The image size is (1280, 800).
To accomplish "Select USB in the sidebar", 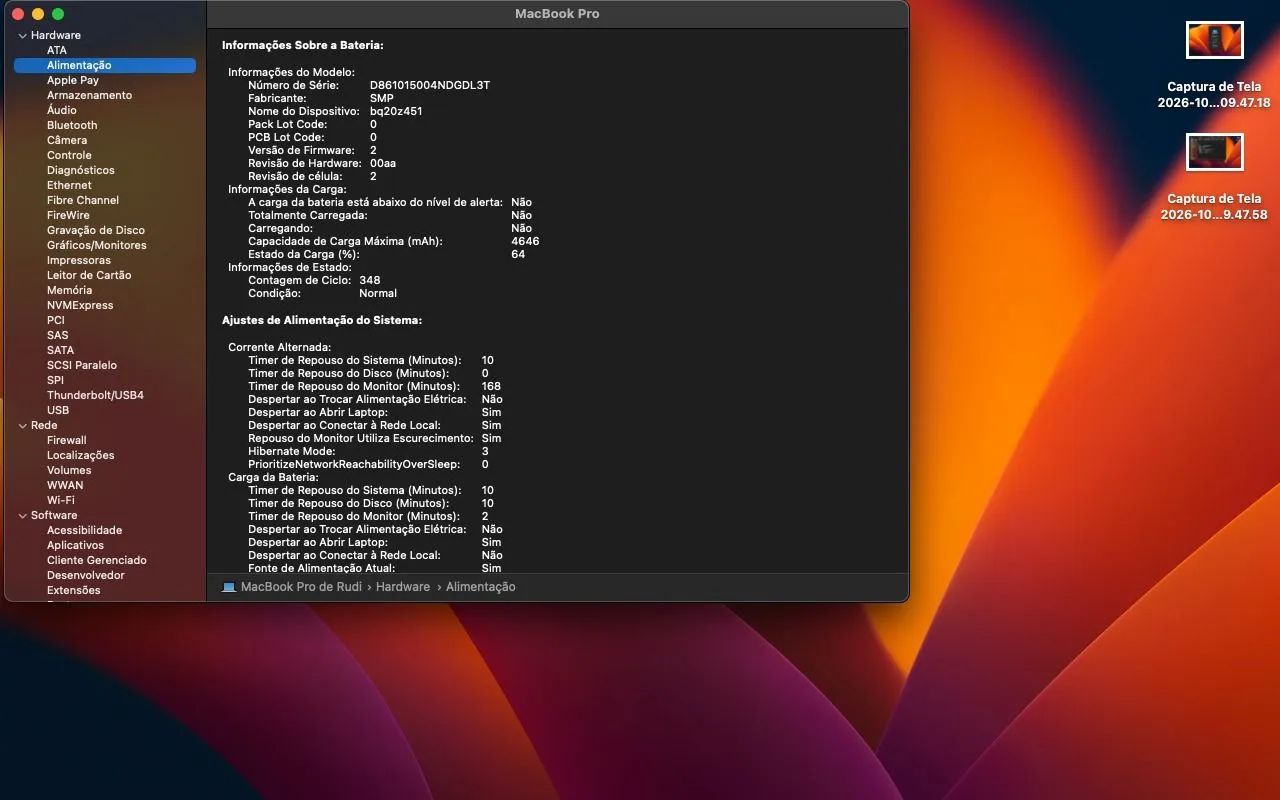I will [58, 410].
